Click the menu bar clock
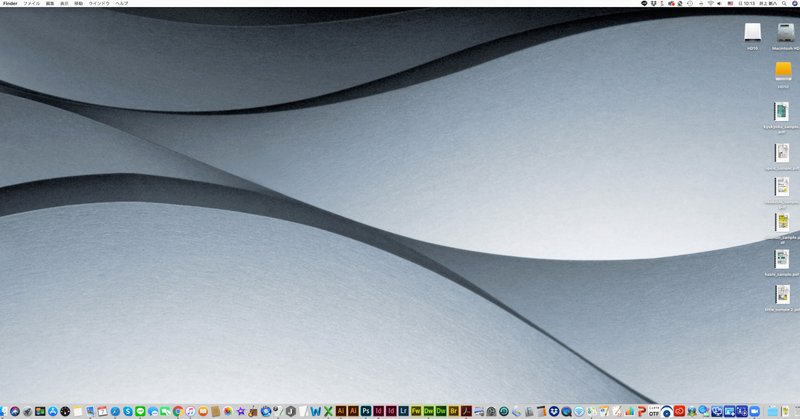The image size is (800, 419). click(x=747, y=3)
